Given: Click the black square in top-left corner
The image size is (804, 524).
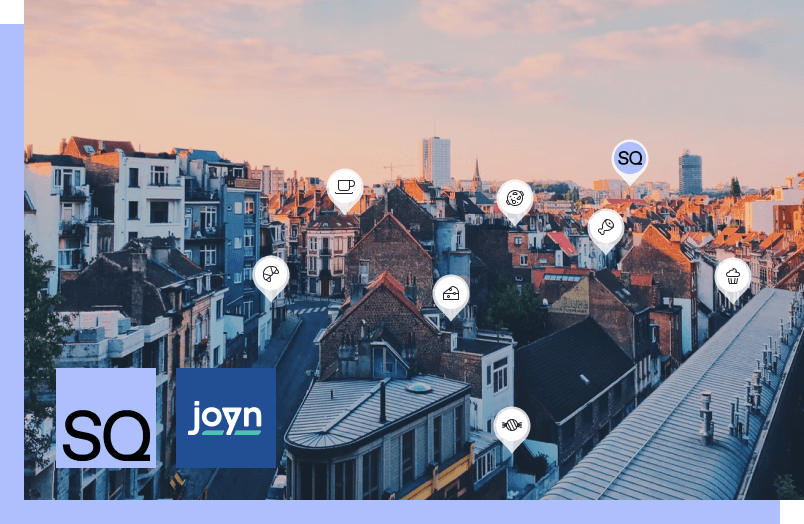Looking at the screenshot, I should click(x=11, y=11).
